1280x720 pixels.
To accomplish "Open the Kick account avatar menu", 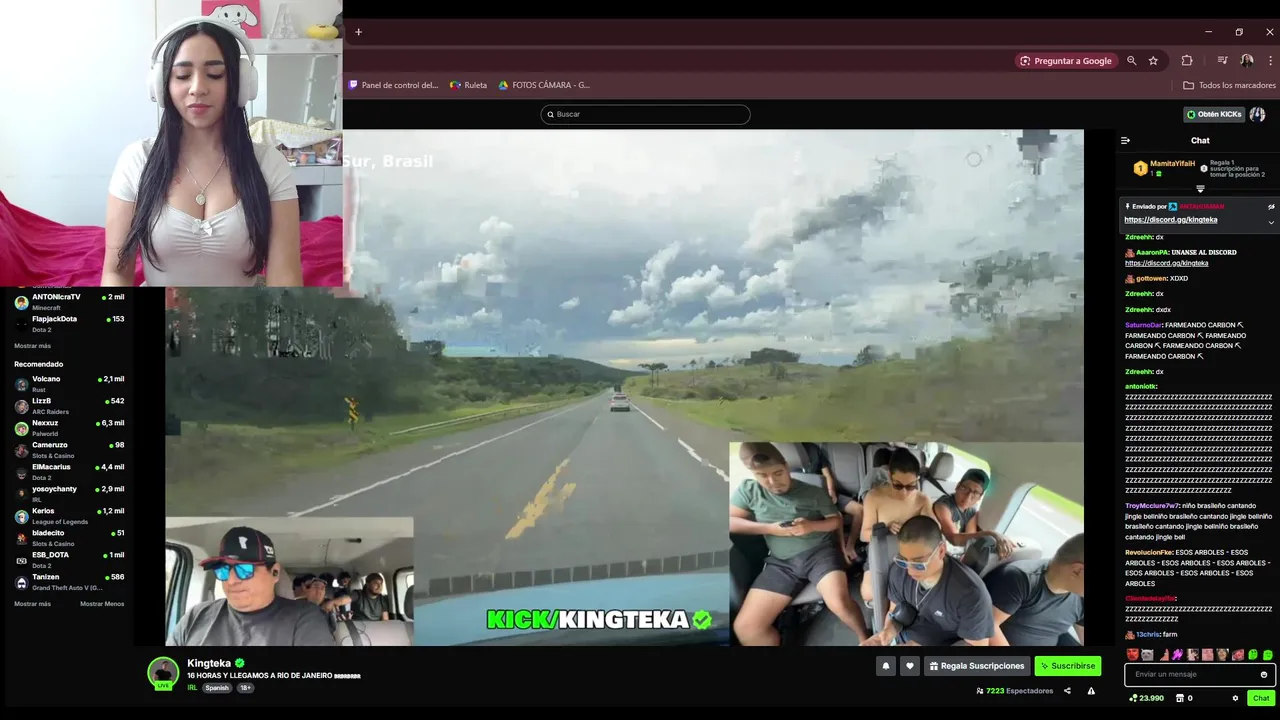I will 1258,114.
